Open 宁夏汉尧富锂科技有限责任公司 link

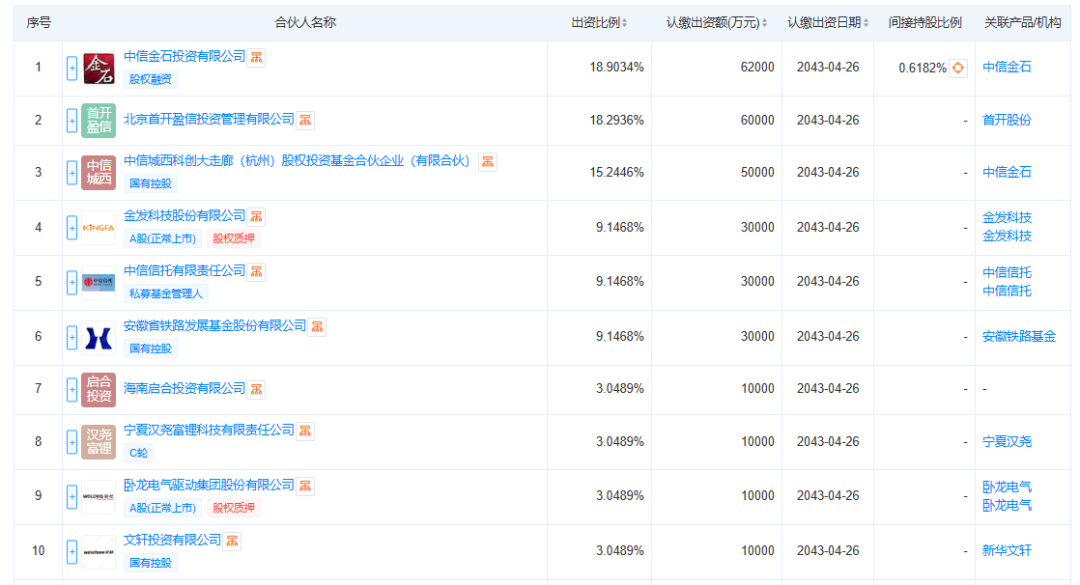pos(209,430)
